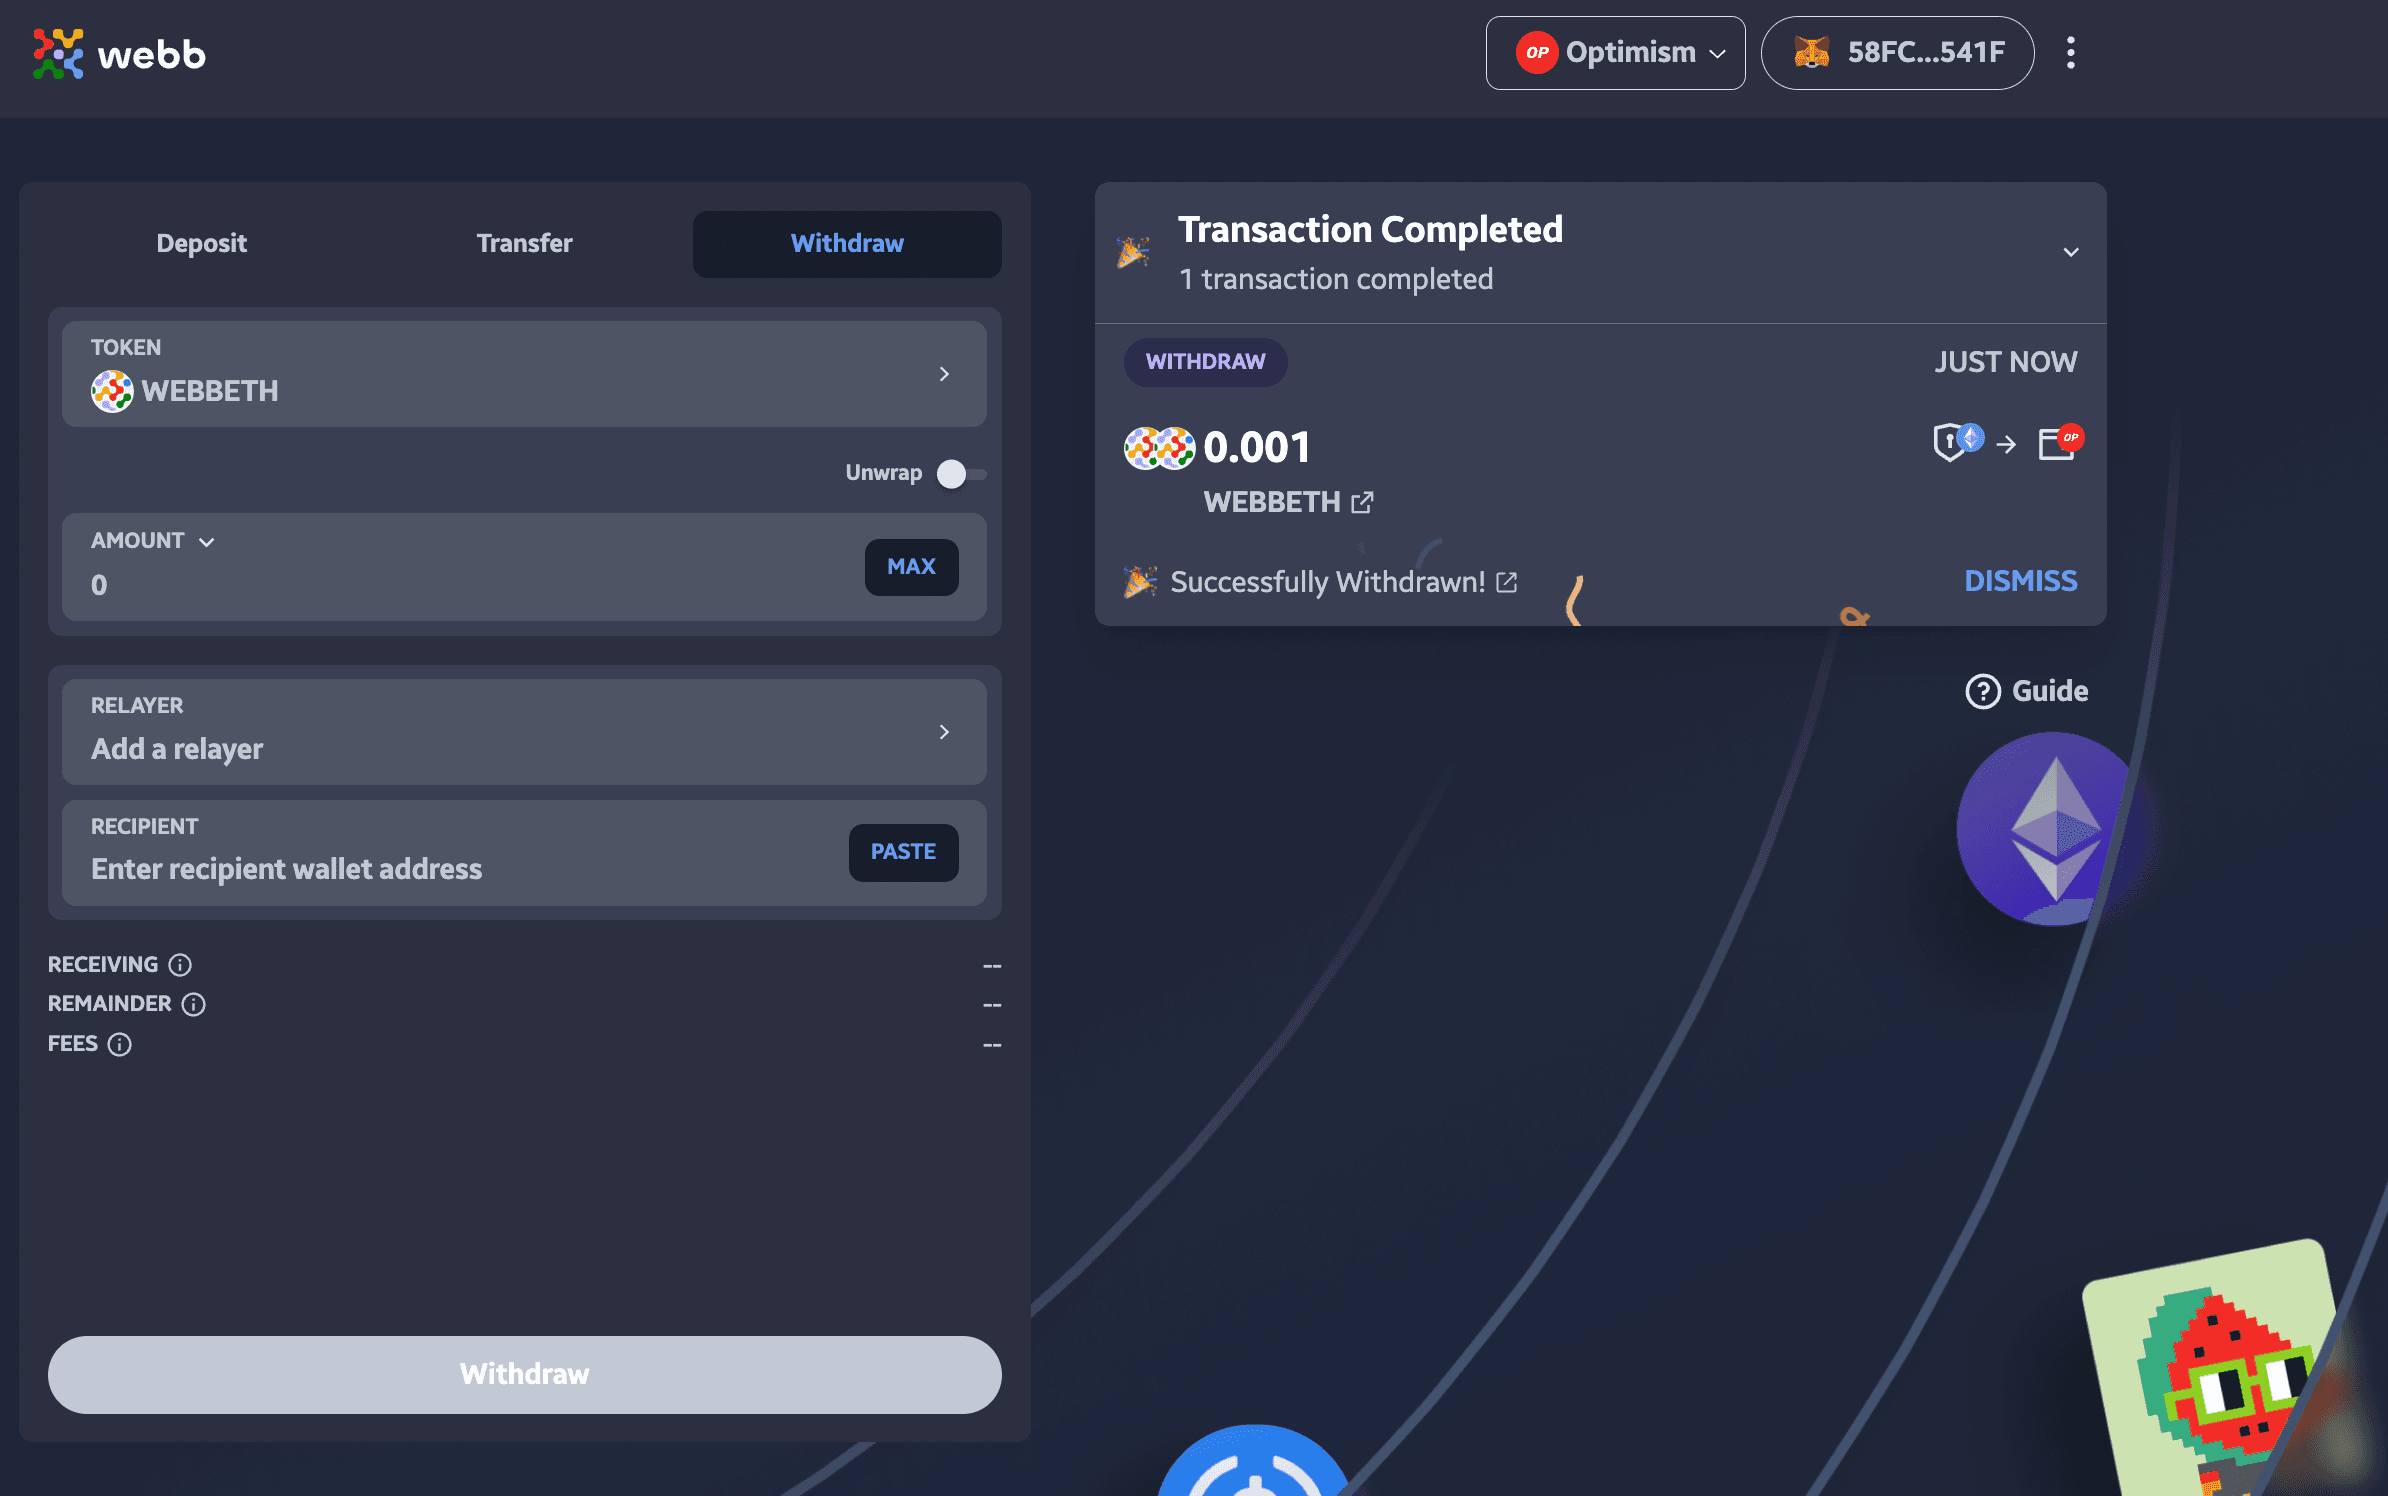This screenshot has height=1496, width=2388.
Task: Collapse the Transaction Completed panel chevron
Action: pyautogui.click(x=2071, y=252)
